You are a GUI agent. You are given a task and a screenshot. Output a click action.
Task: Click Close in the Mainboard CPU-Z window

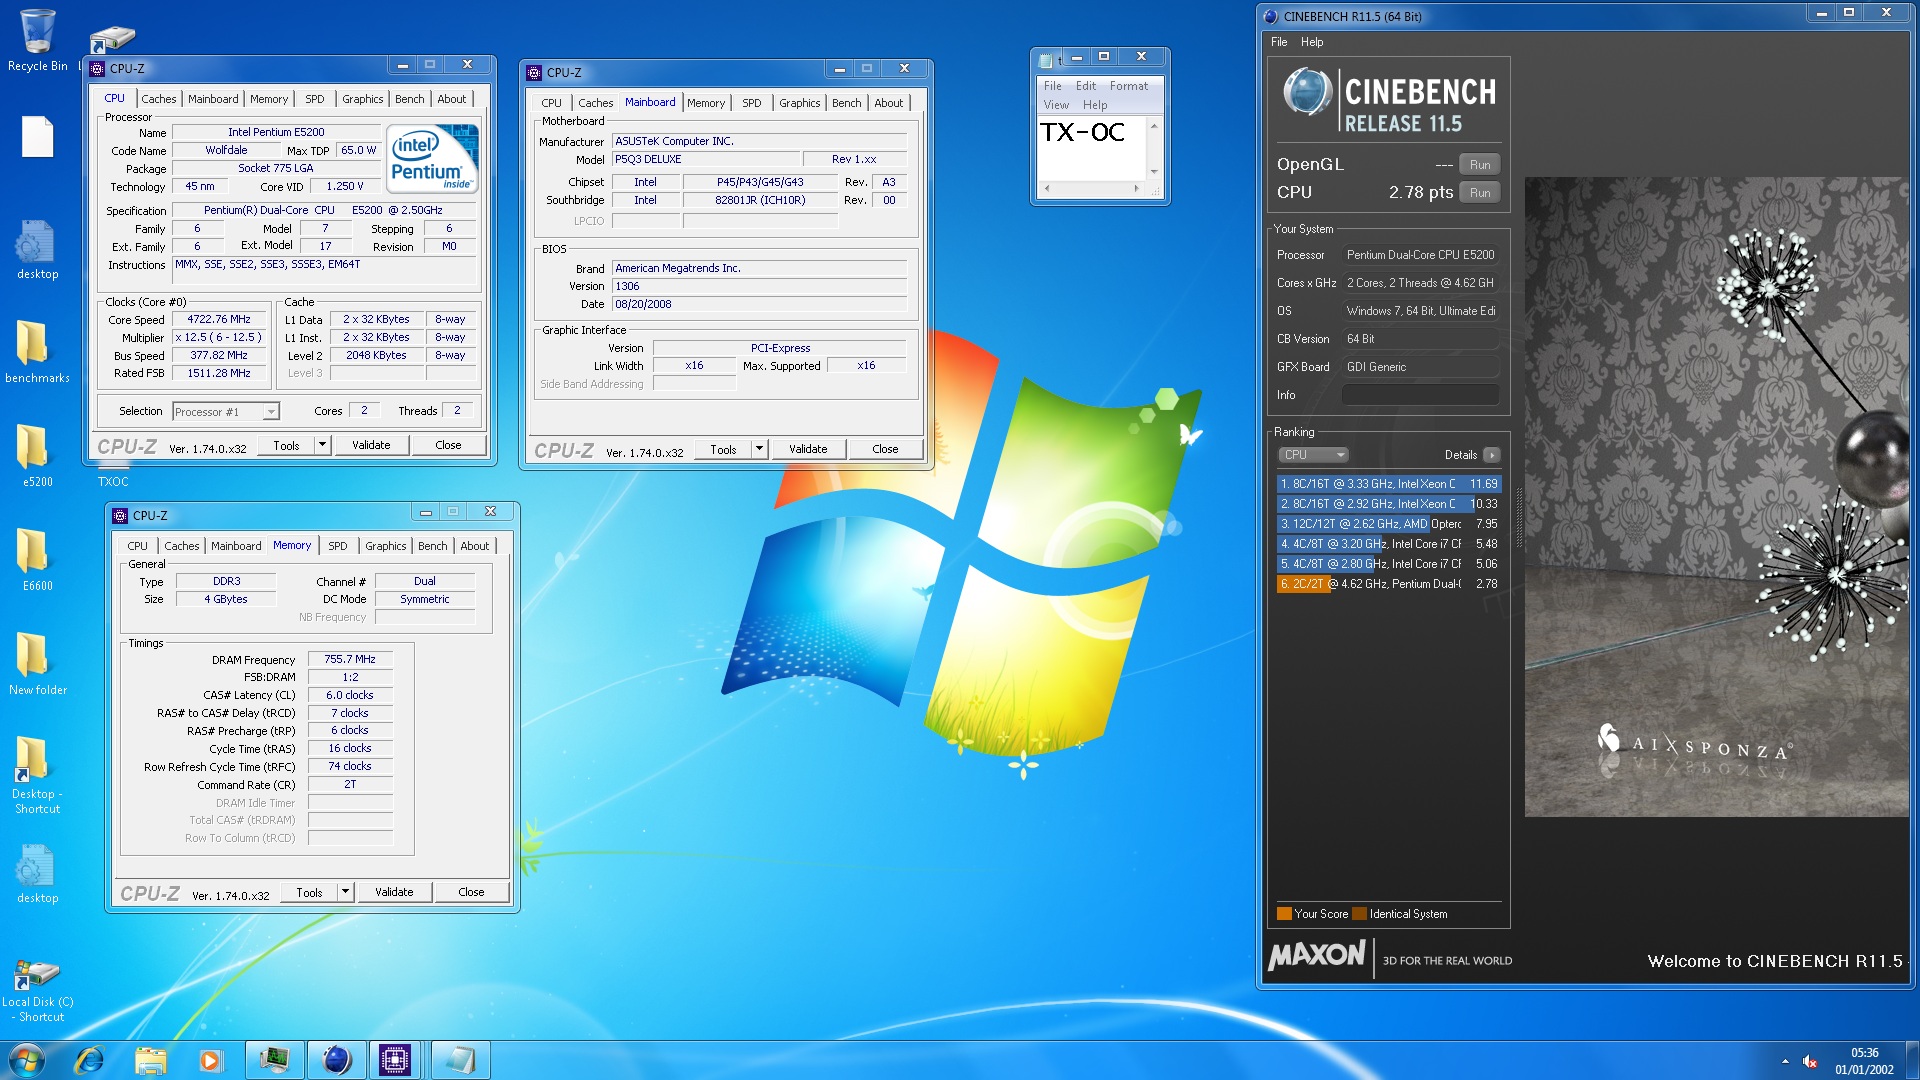click(x=885, y=449)
